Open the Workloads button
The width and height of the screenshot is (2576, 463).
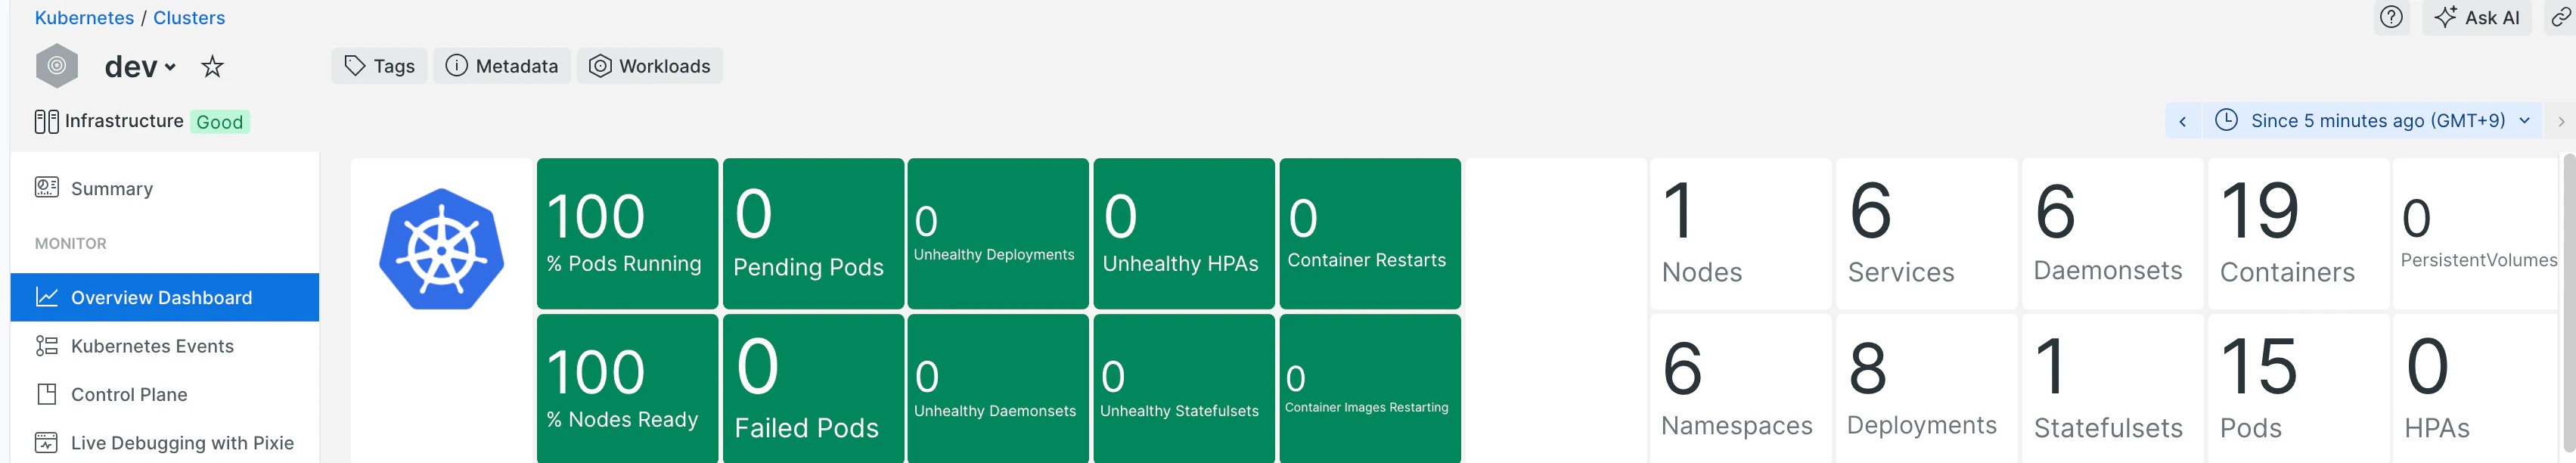click(650, 66)
